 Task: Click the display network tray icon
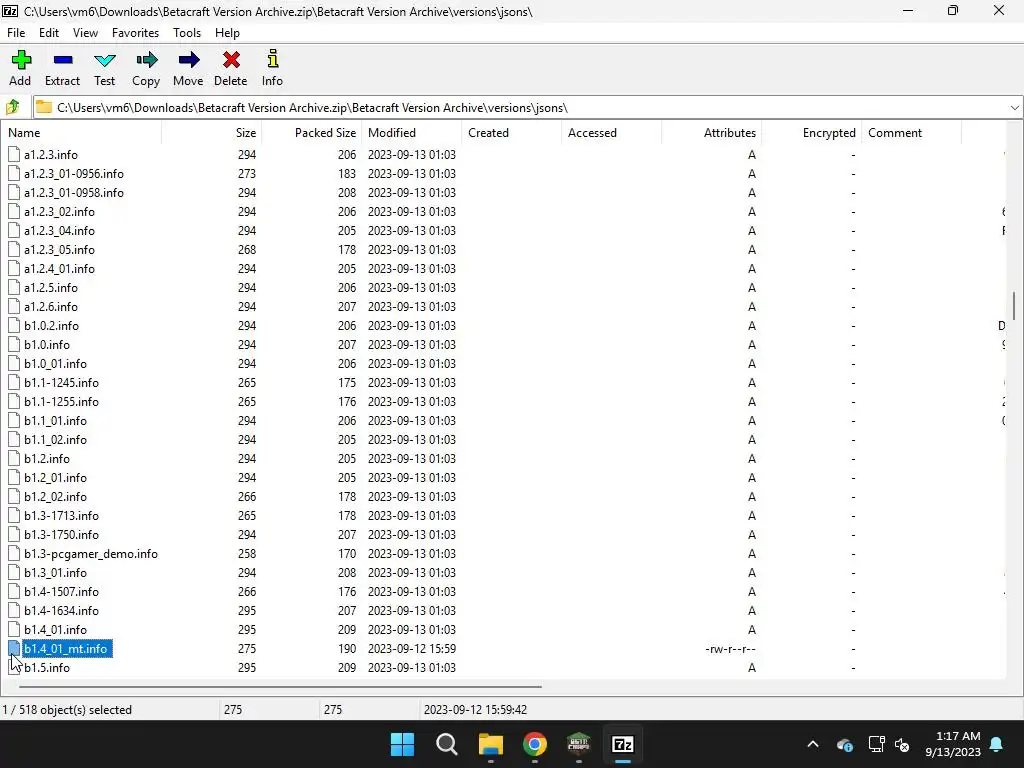pos(876,744)
